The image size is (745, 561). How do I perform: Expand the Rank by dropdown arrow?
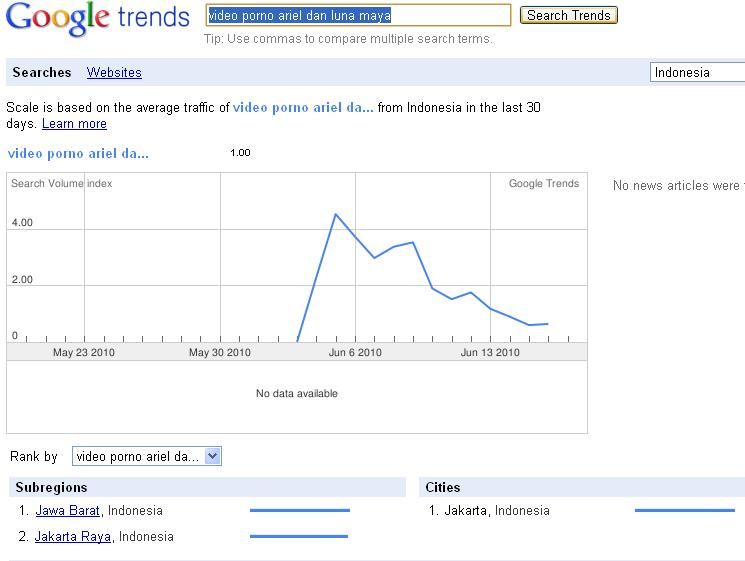(213, 456)
